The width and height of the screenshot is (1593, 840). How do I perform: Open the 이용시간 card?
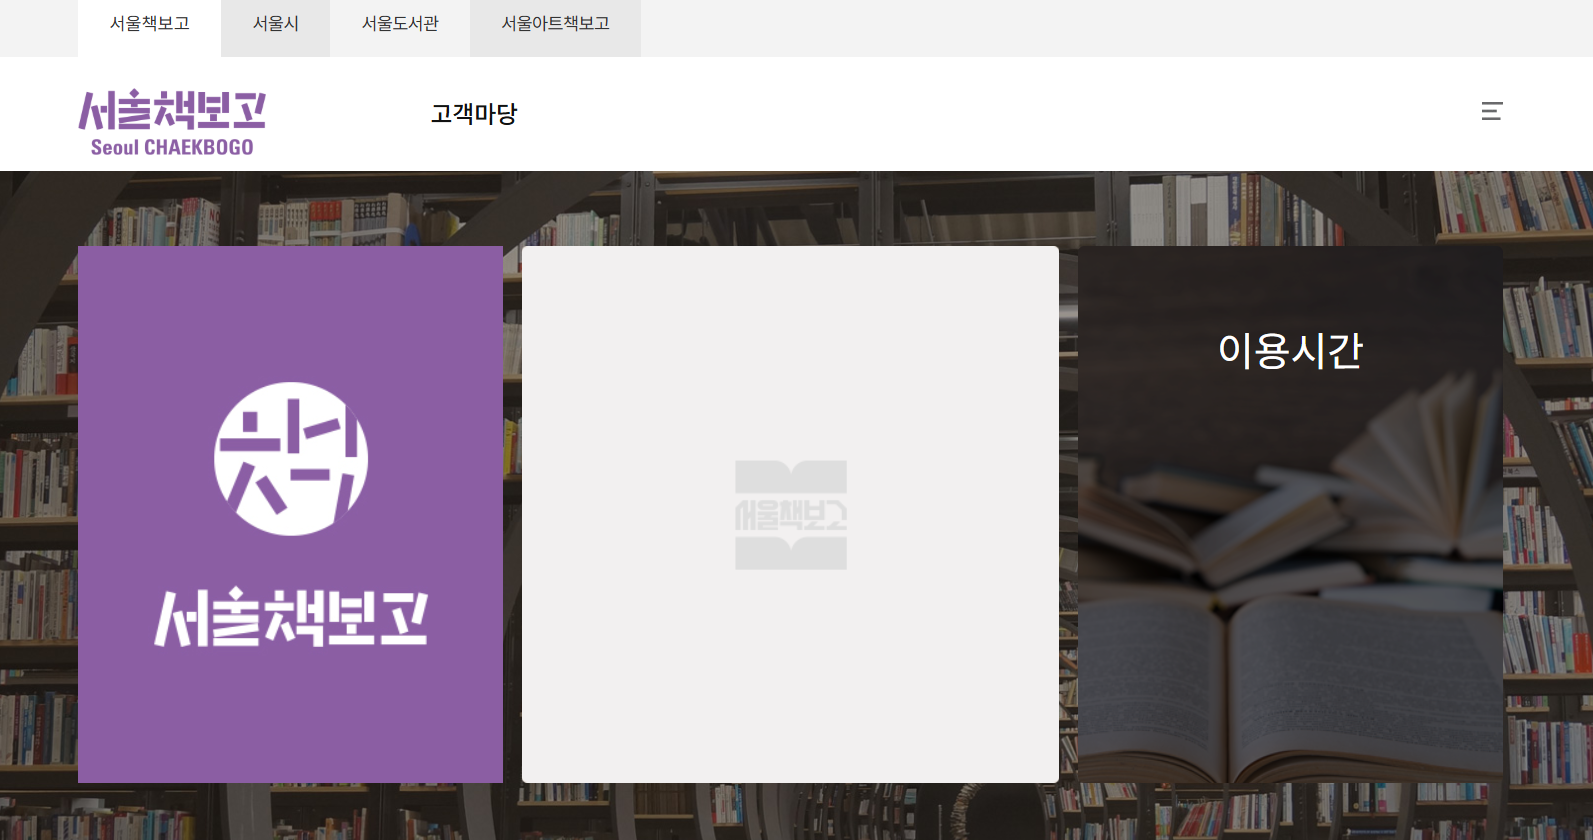point(1290,514)
